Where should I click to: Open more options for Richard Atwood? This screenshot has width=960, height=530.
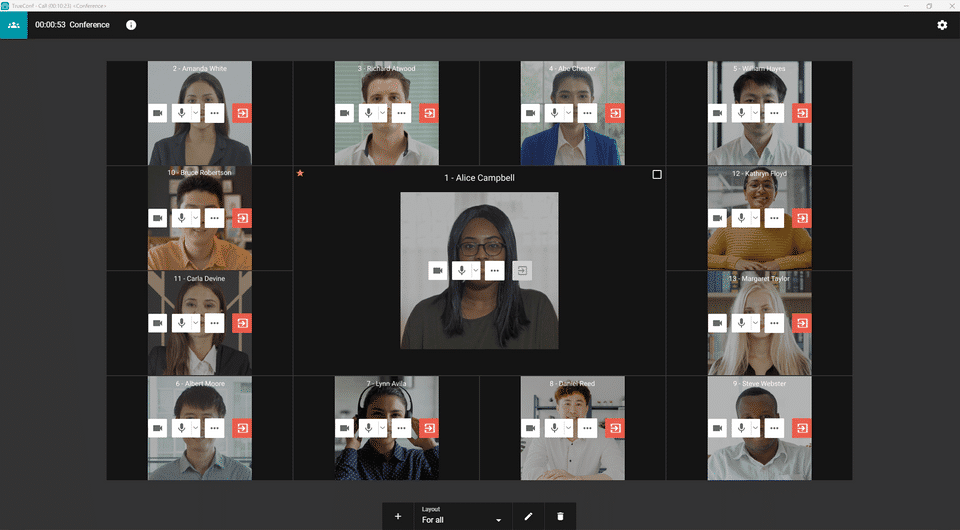click(x=401, y=113)
